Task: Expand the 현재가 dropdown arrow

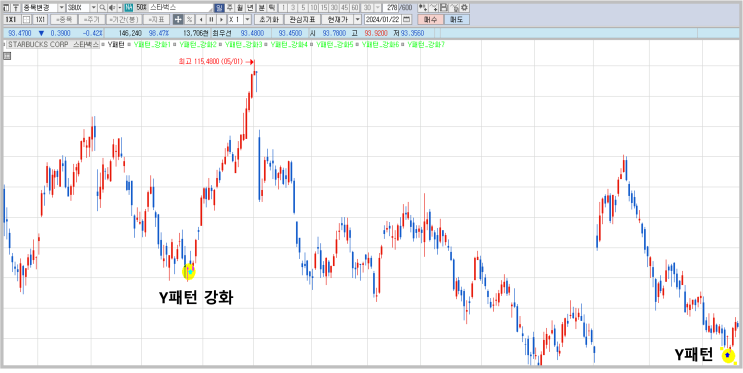Action: point(358,19)
